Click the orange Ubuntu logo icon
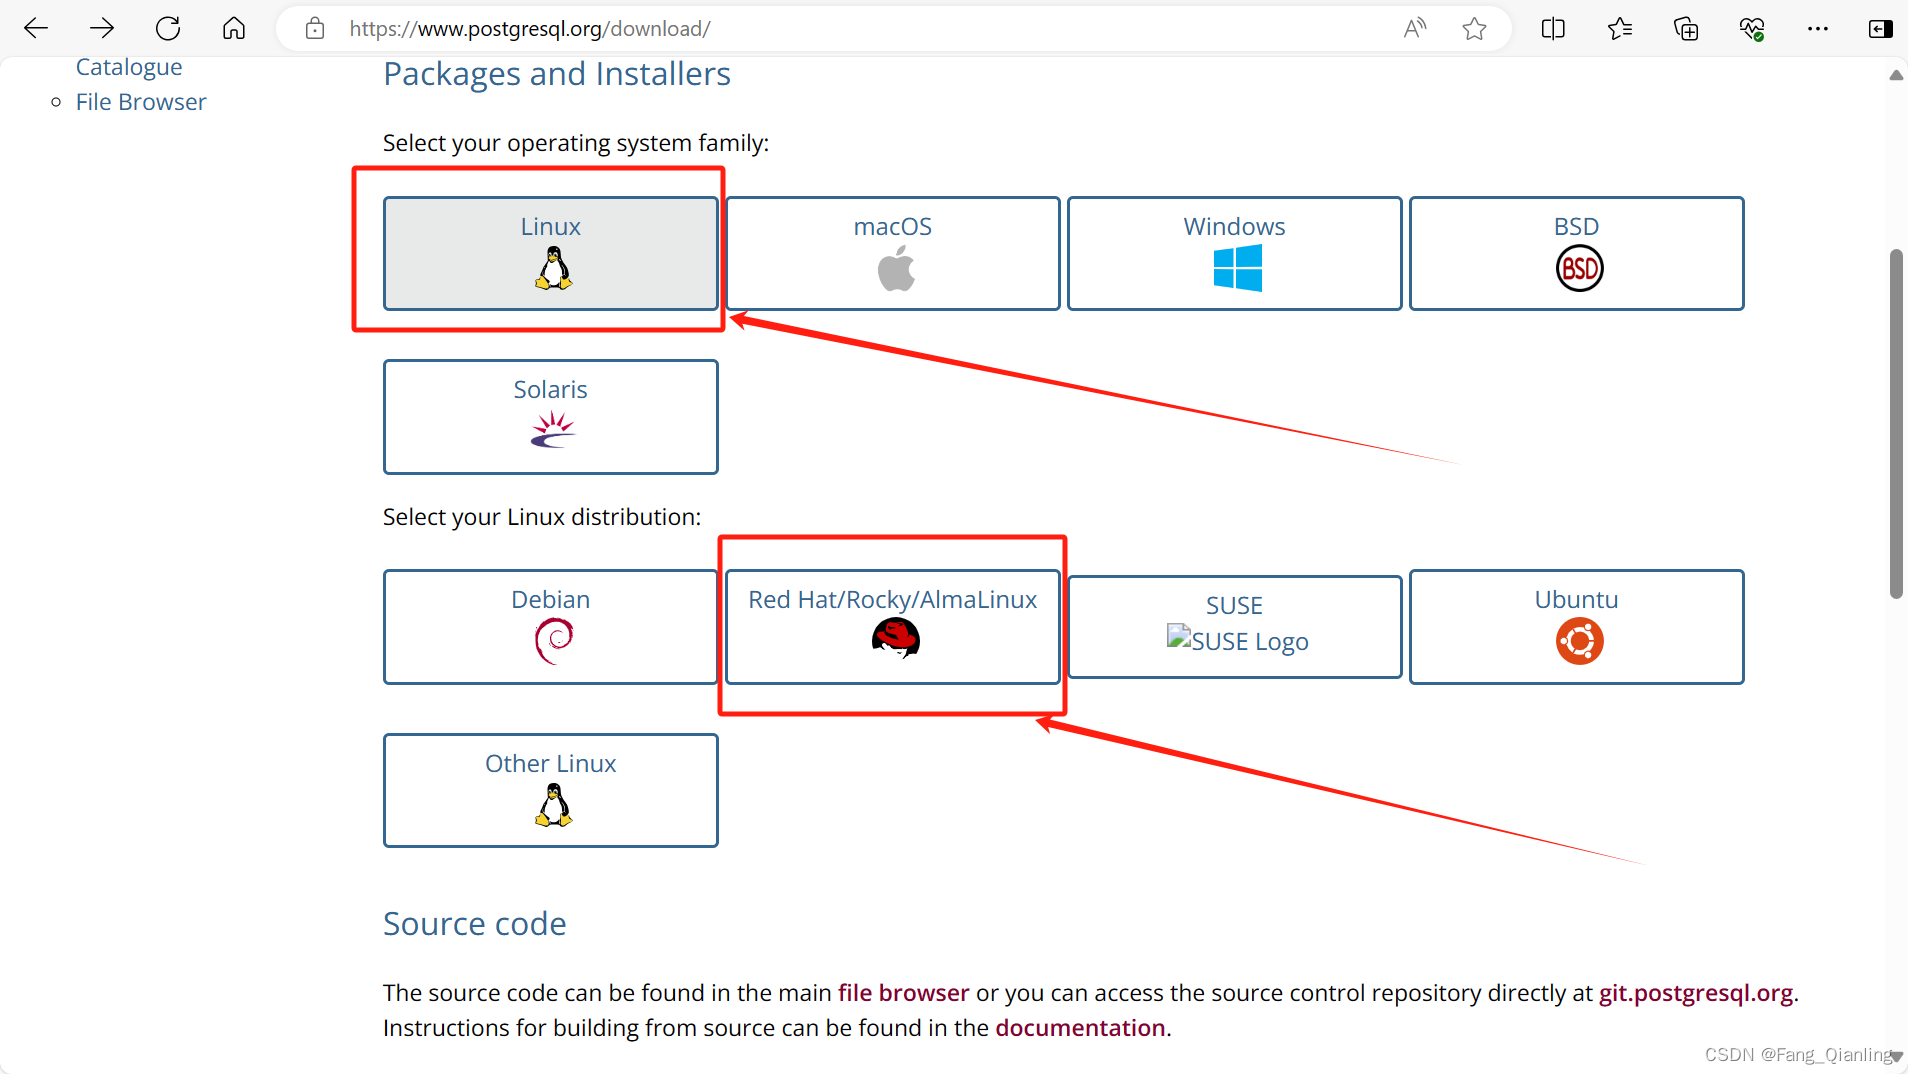The width and height of the screenshot is (1908, 1074). 1580,641
